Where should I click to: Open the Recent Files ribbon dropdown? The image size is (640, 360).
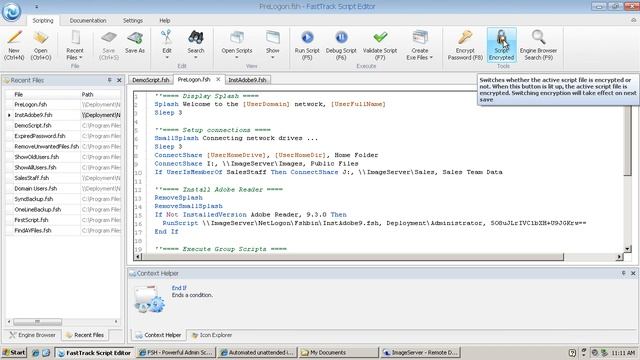tap(75, 44)
